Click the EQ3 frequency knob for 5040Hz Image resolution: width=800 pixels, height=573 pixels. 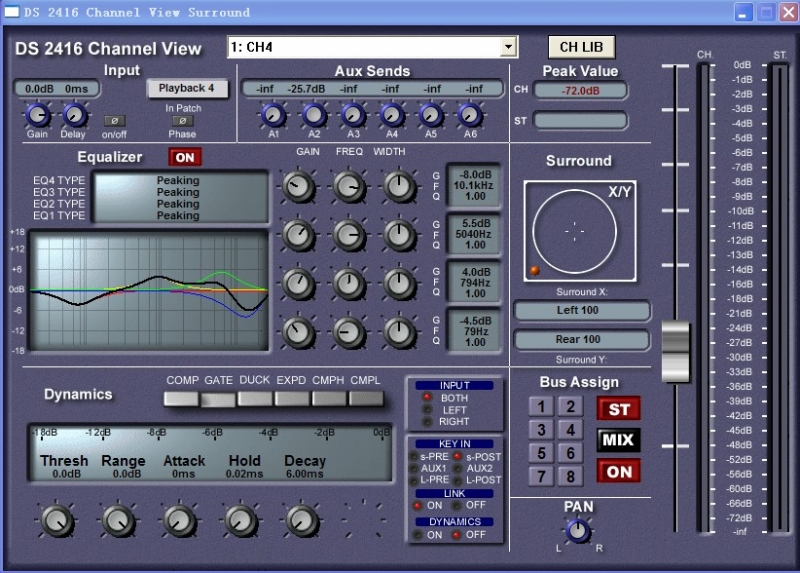point(349,235)
